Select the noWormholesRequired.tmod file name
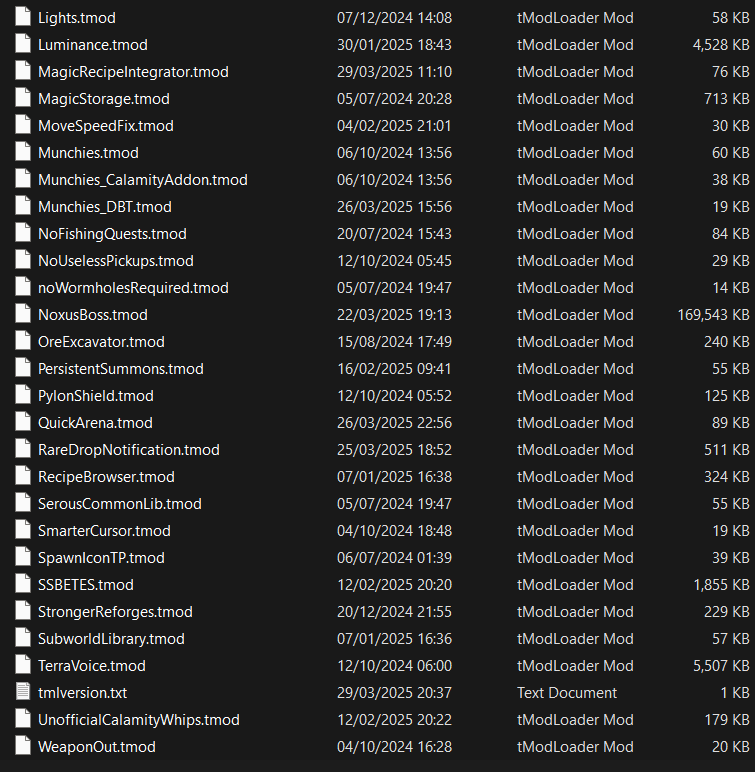Viewport: 755px width, 772px height. pyautogui.click(x=133, y=288)
